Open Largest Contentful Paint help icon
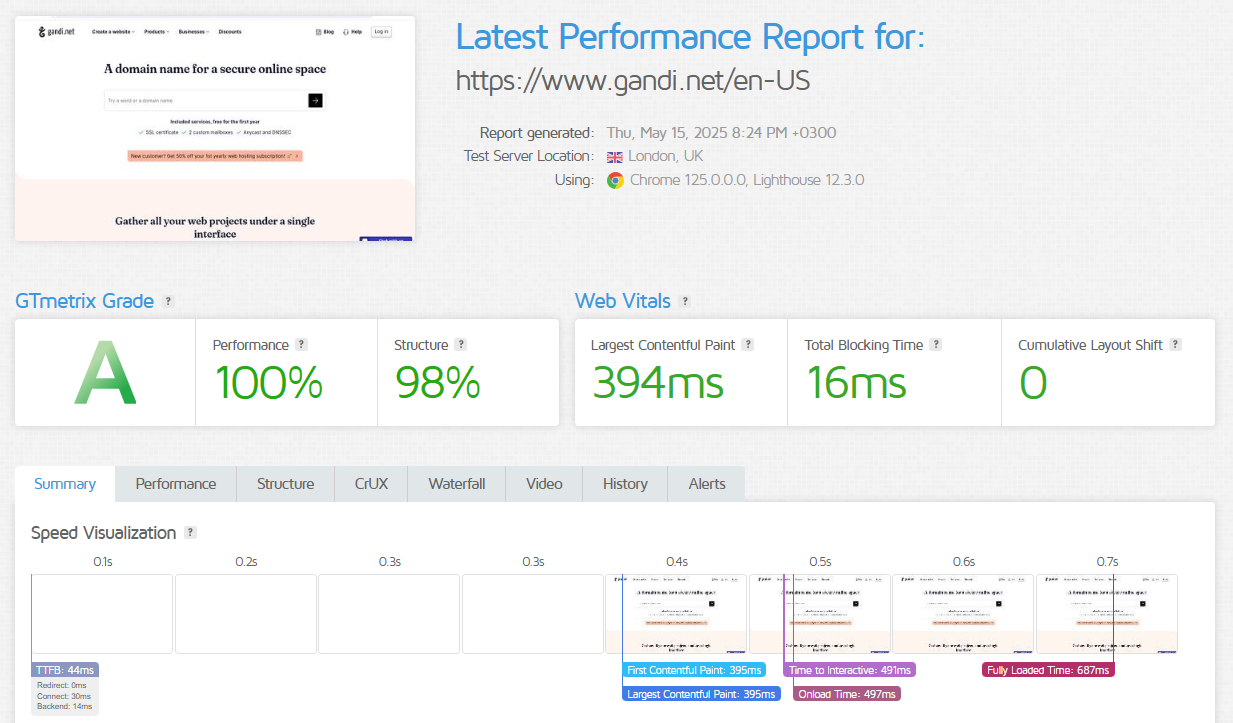The image size is (1233, 723). (748, 344)
